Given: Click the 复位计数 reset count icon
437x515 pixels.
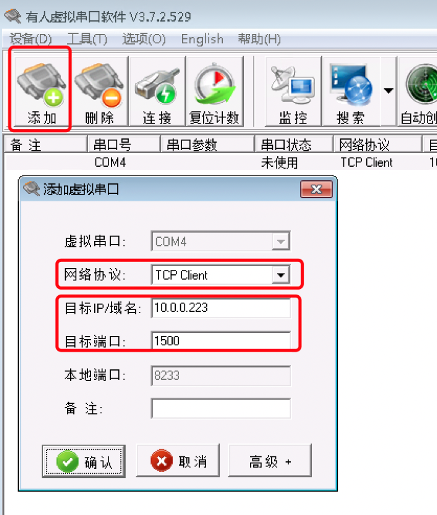Looking at the screenshot, I should (x=214, y=91).
